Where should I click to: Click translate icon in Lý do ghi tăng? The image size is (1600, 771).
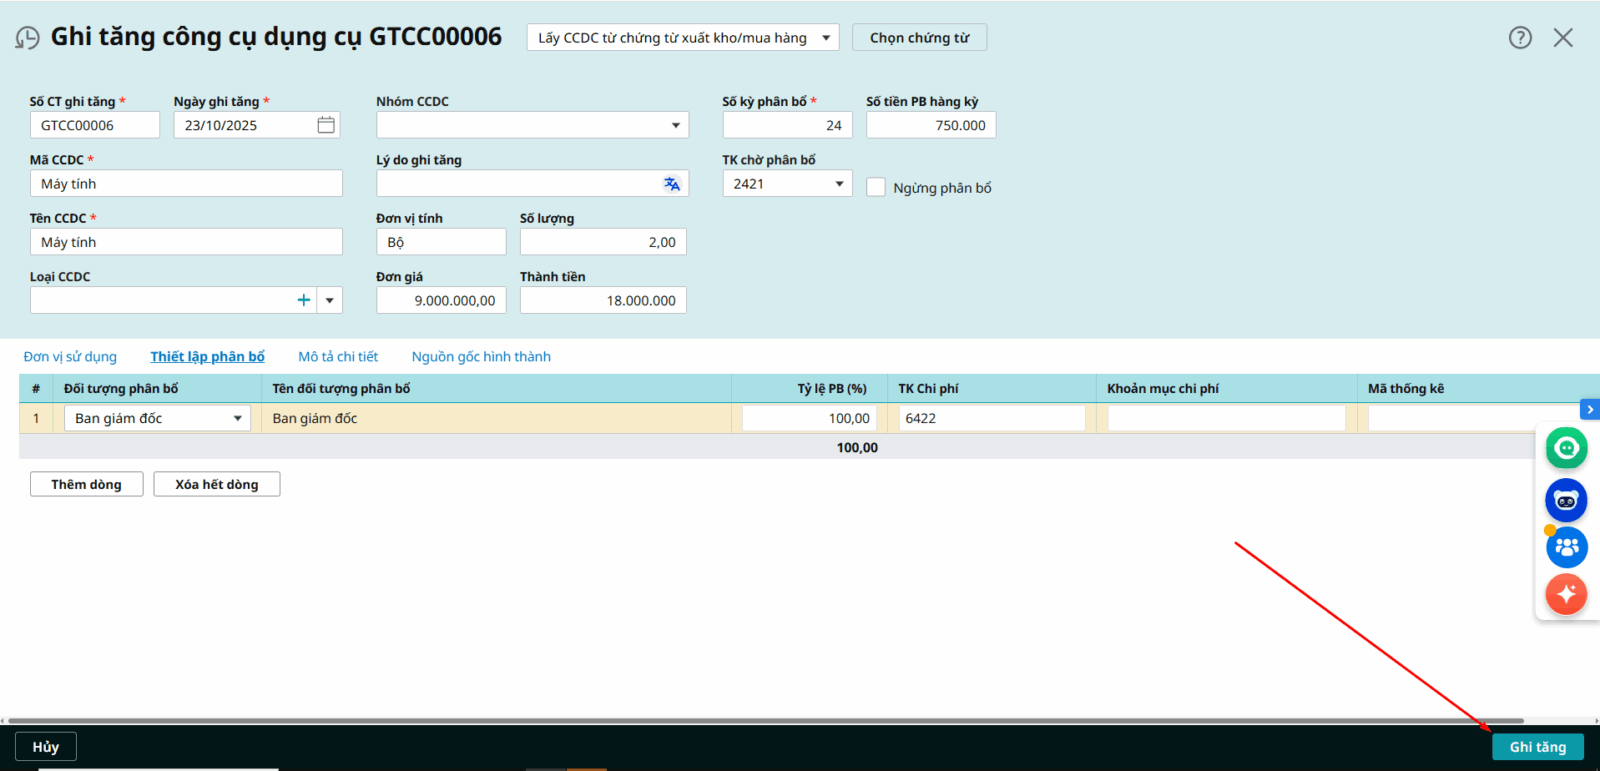tap(671, 184)
